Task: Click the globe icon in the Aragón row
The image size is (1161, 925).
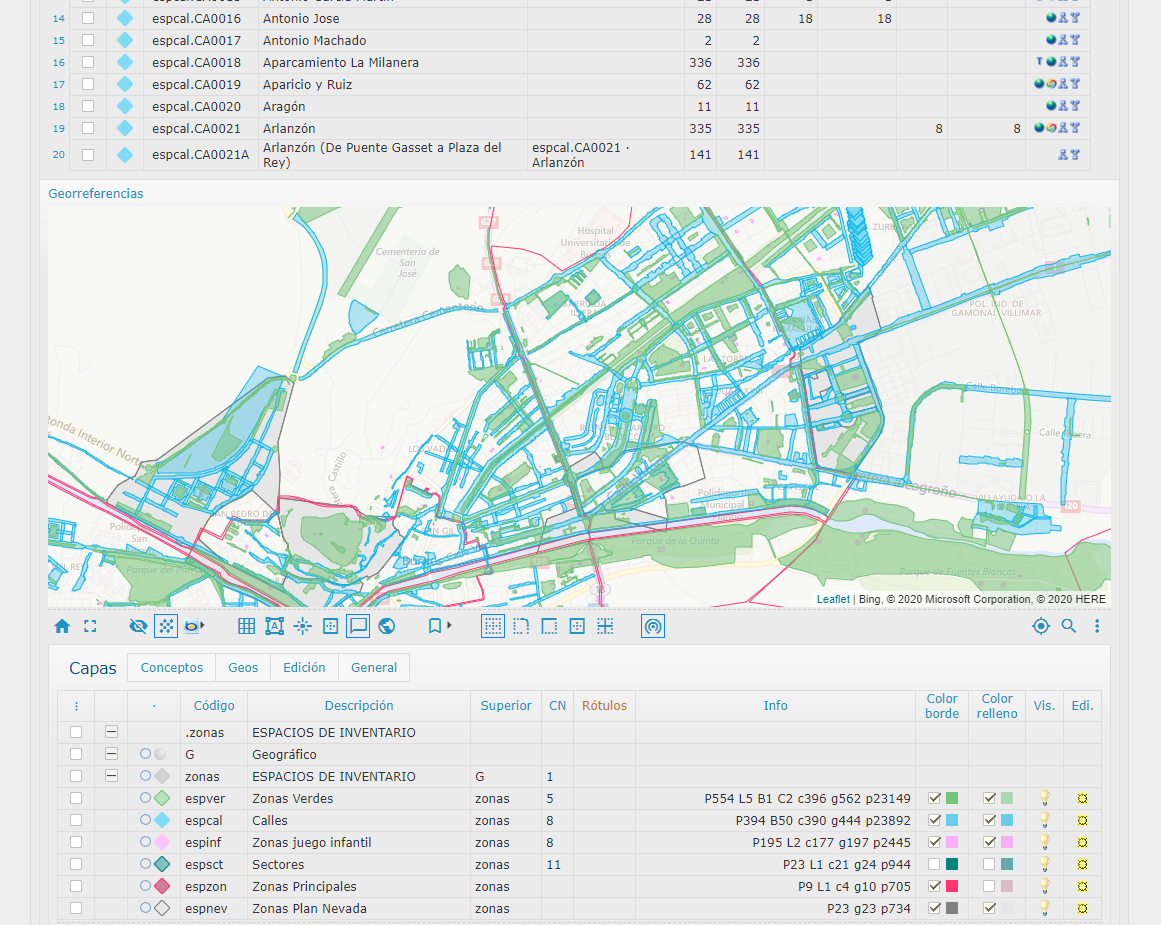Action: pyautogui.click(x=1051, y=106)
